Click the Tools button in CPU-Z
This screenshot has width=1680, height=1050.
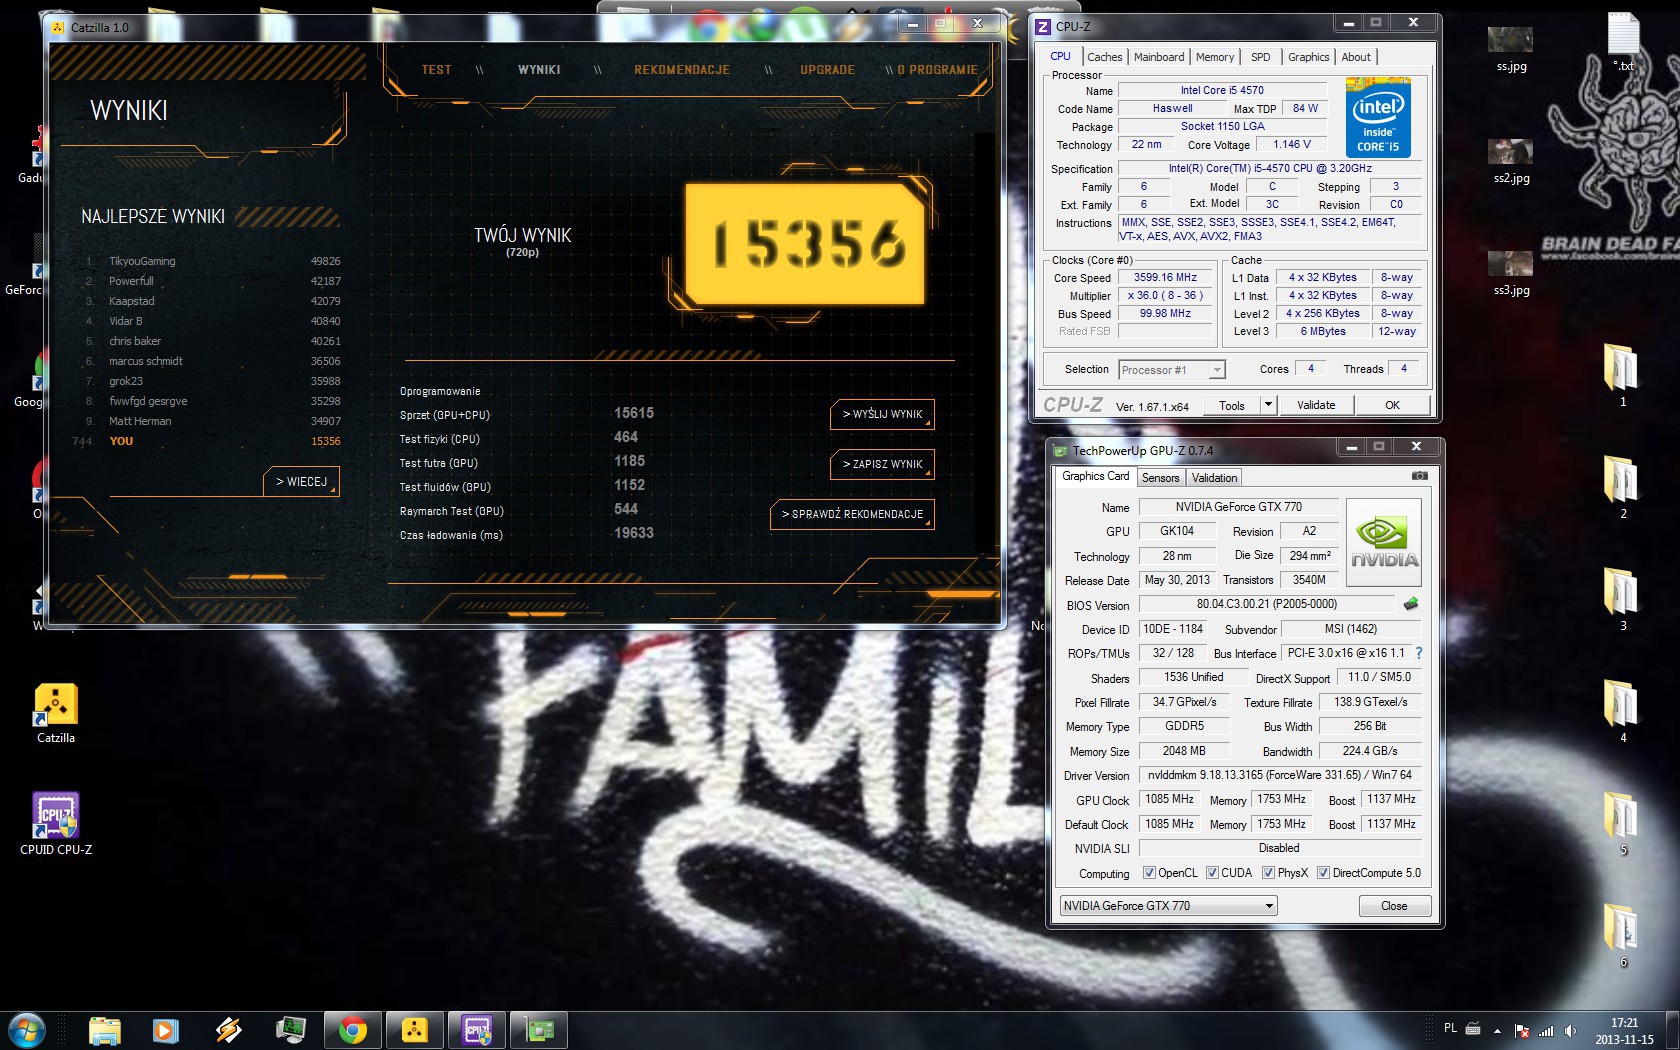[1232, 405]
